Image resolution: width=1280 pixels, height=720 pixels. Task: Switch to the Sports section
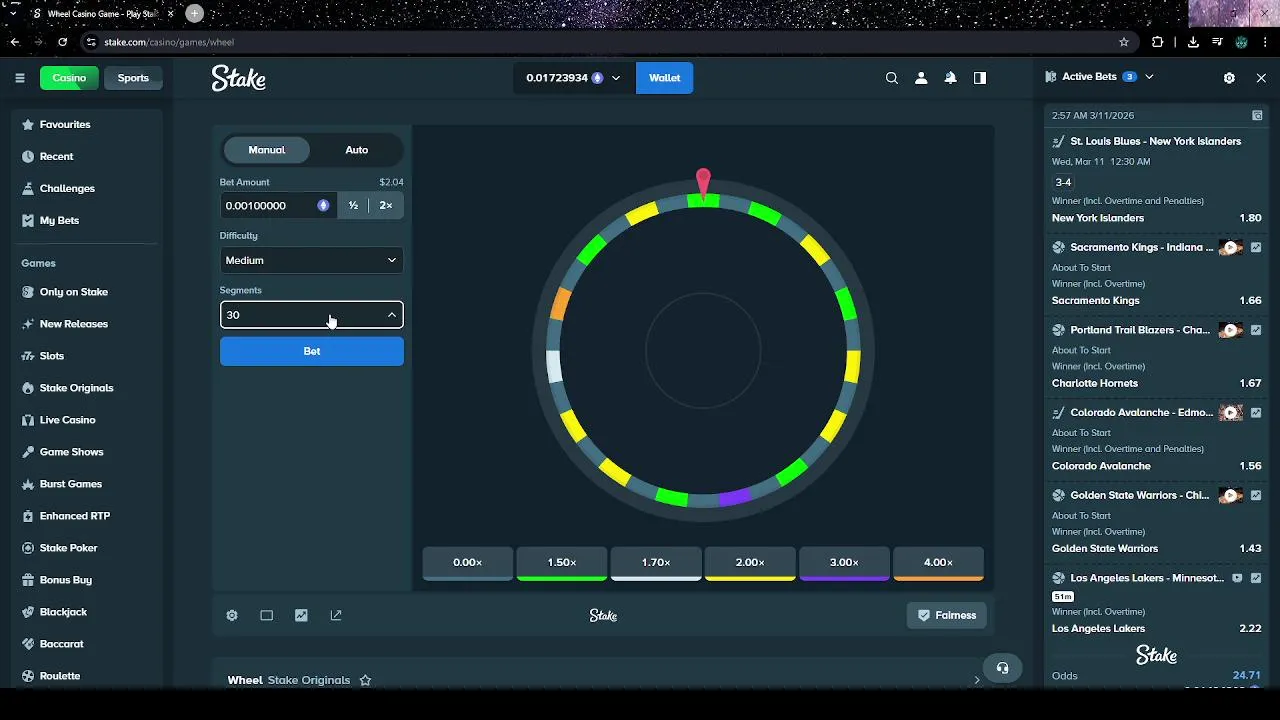tap(133, 78)
